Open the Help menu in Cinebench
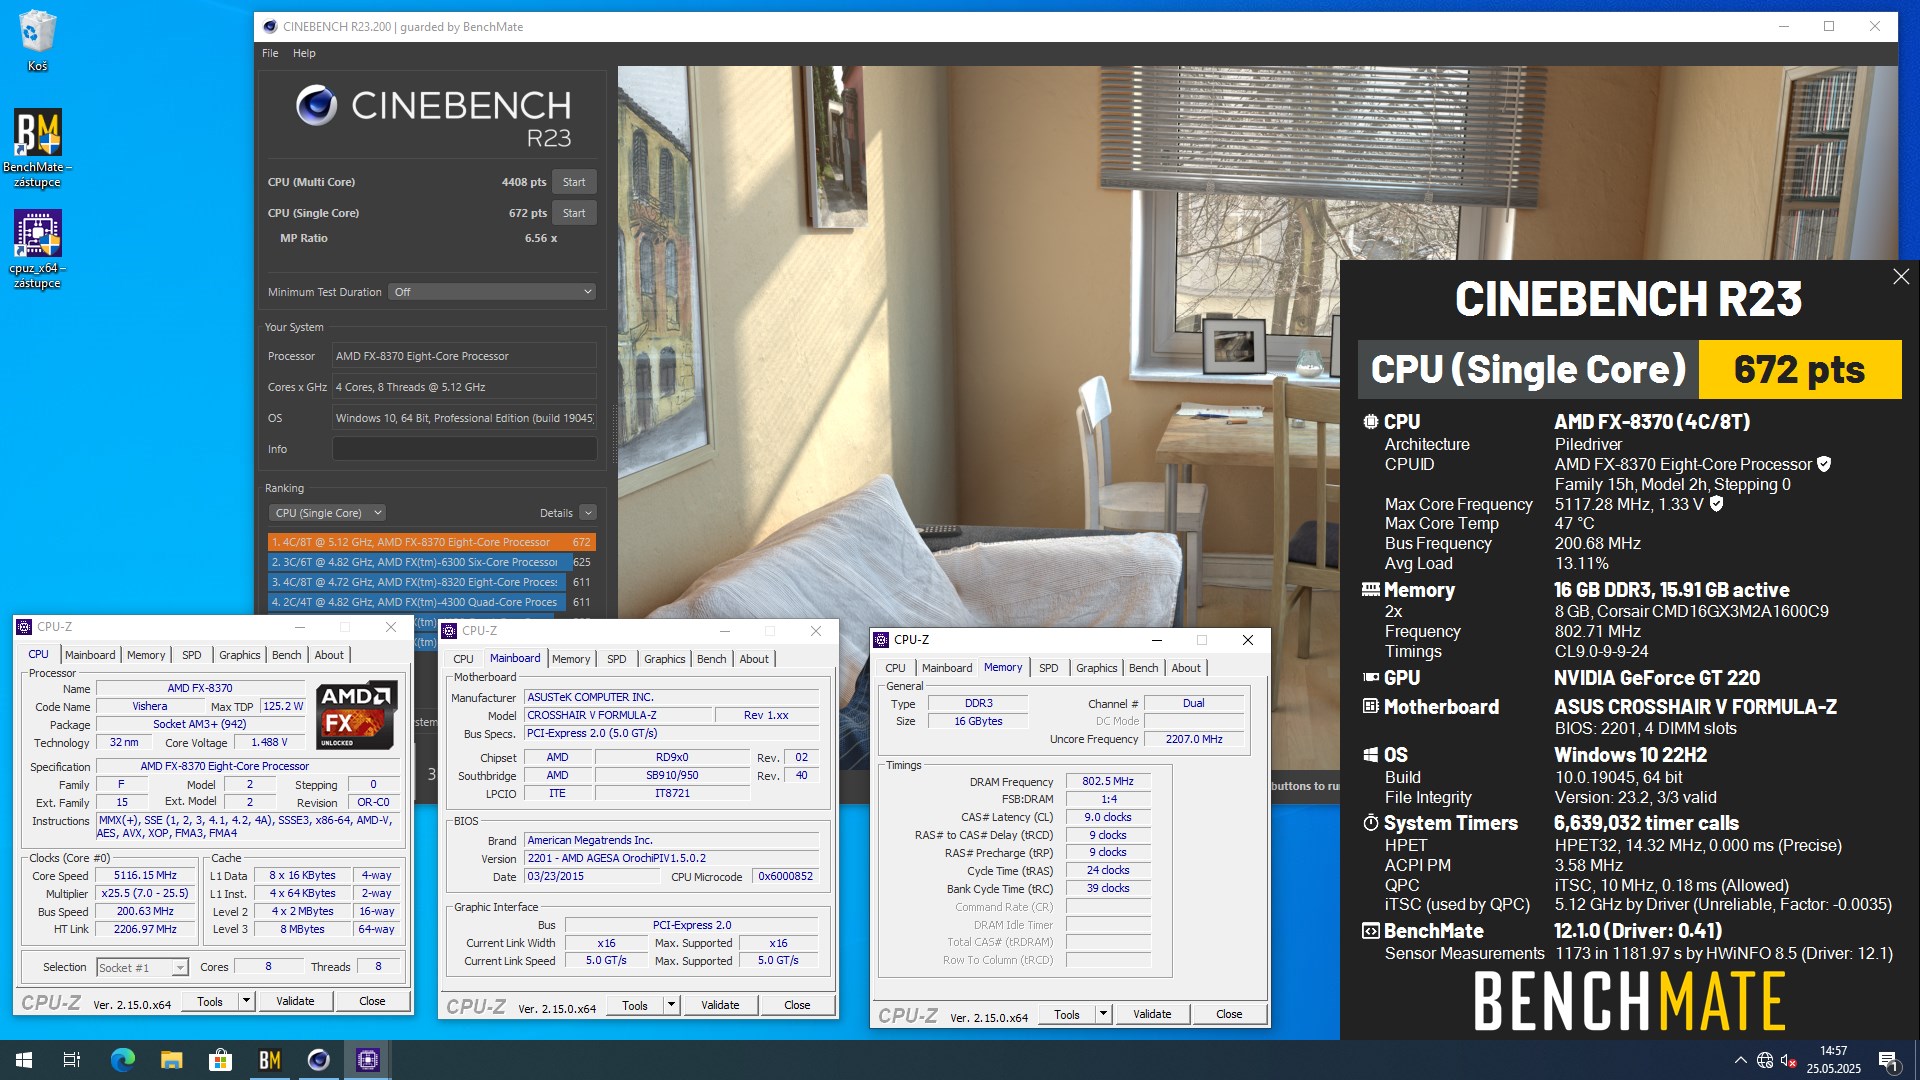The height and width of the screenshot is (1080, 1920). 304,53
